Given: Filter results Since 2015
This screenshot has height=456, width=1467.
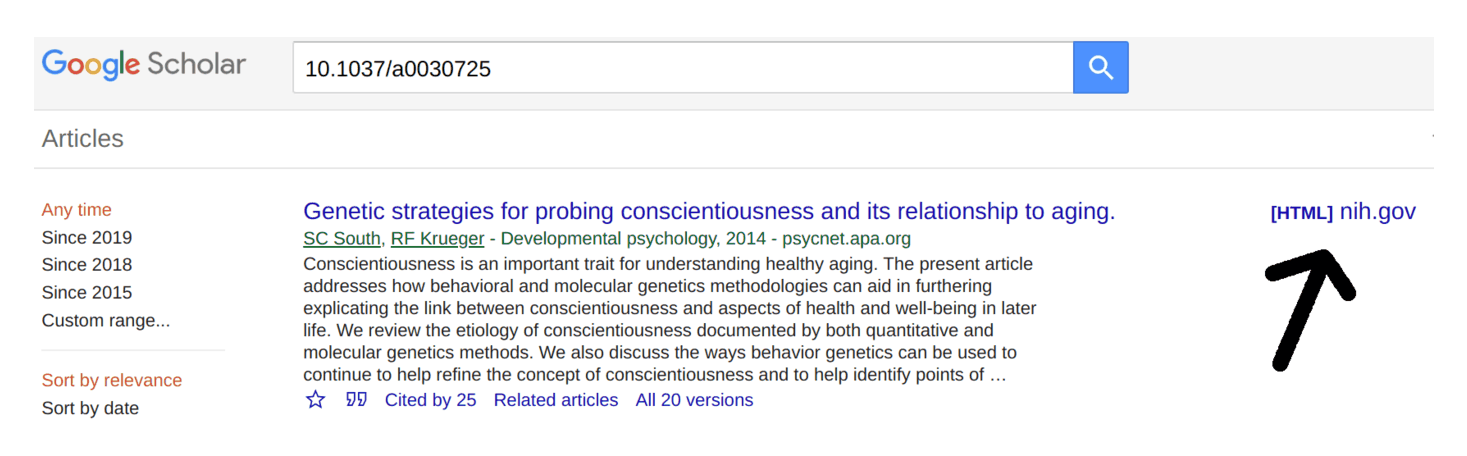Looking at the screenshot, I should pyautogui.click(x=87, y=293).
